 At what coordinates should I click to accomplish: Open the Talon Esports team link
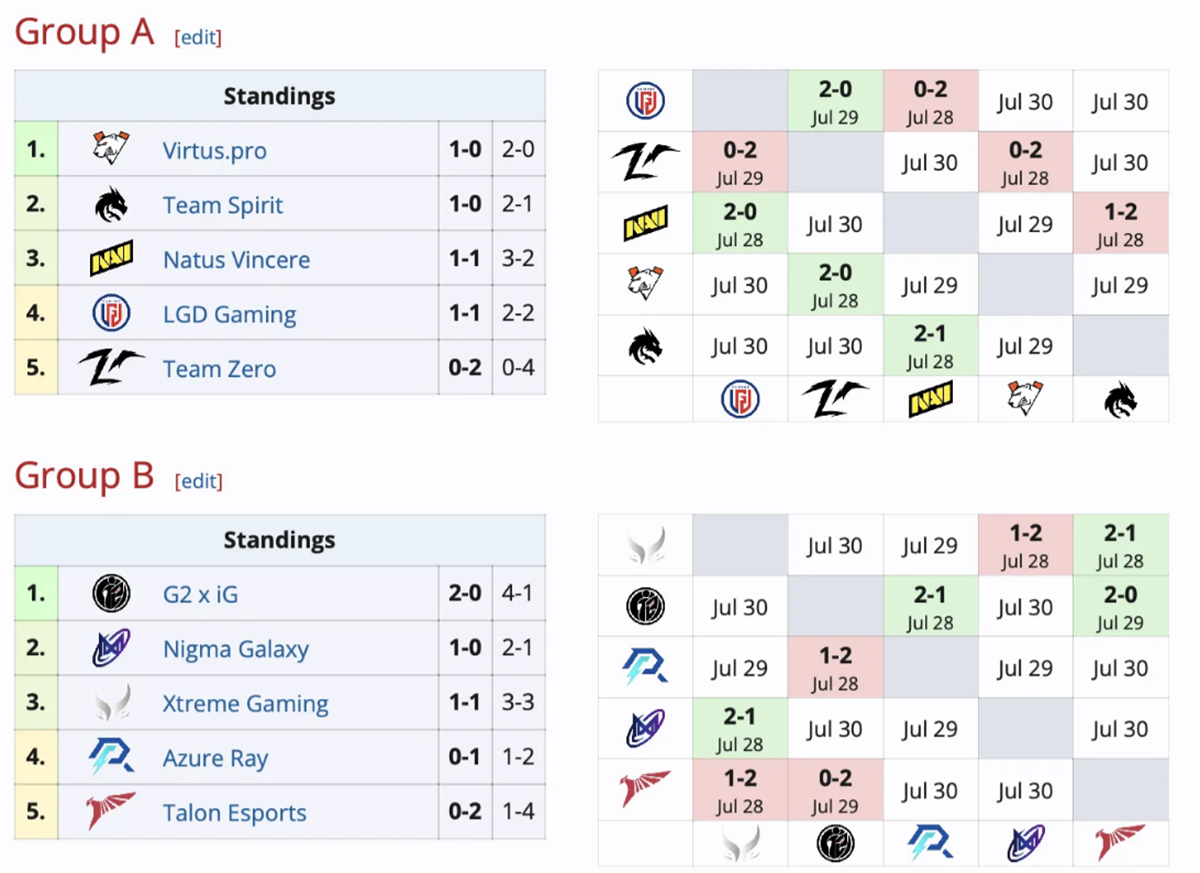pos(234,813)
